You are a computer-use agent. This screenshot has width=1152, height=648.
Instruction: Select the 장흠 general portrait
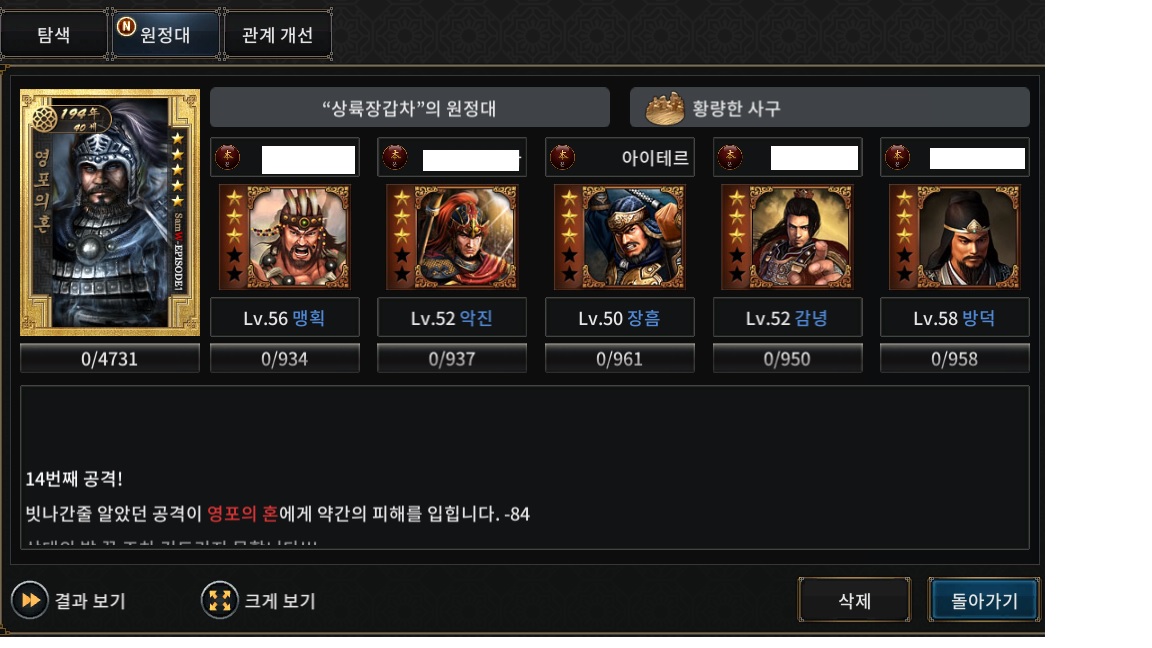[x=620, y=237]
